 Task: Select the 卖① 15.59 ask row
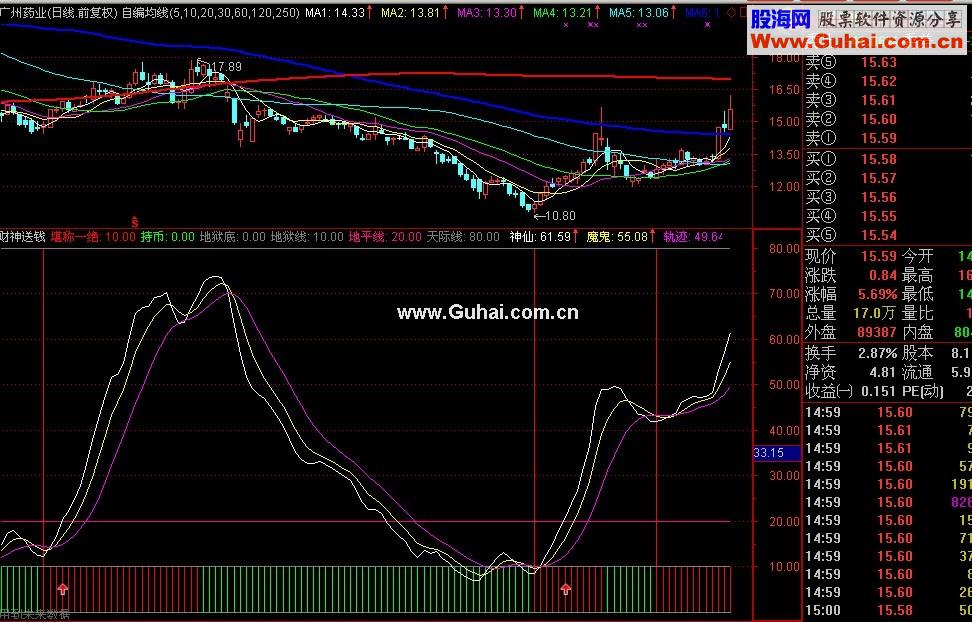(888, 138)
